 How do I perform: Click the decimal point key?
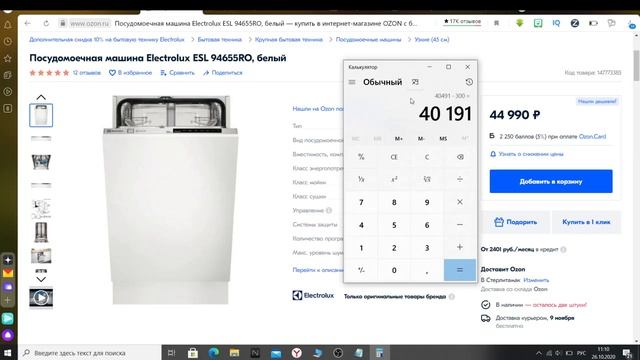pyautogui.click(x=427, y=270)
